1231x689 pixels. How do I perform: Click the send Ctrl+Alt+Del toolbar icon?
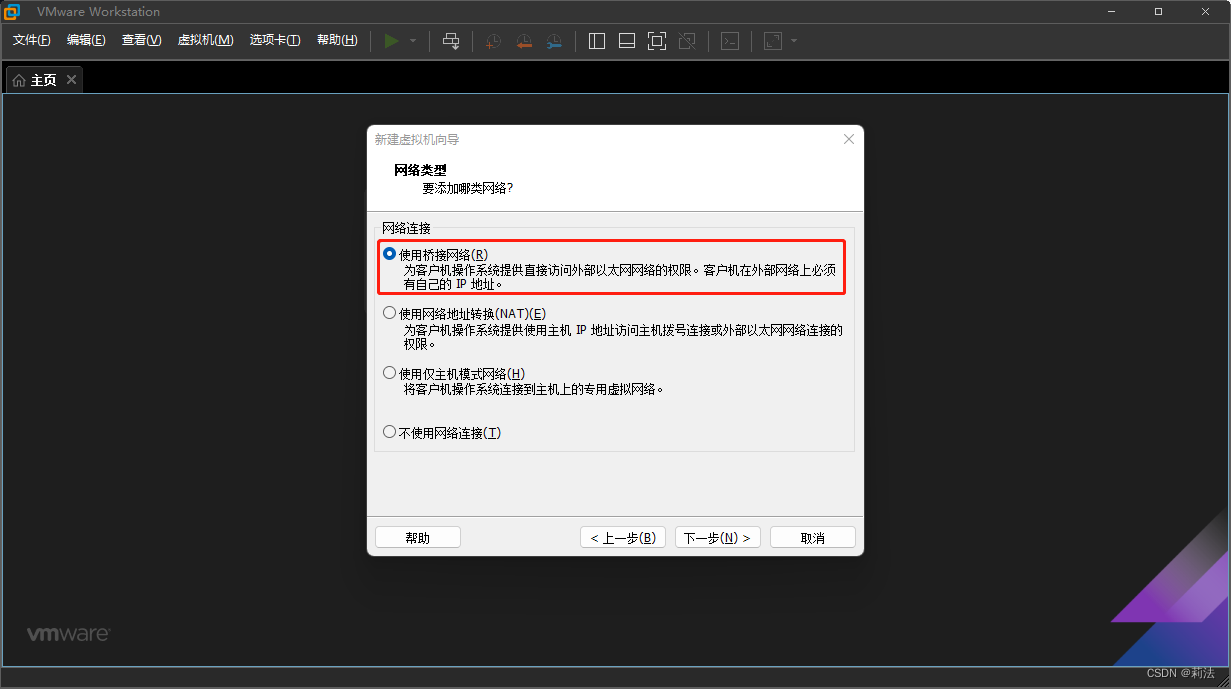[451, 41]
